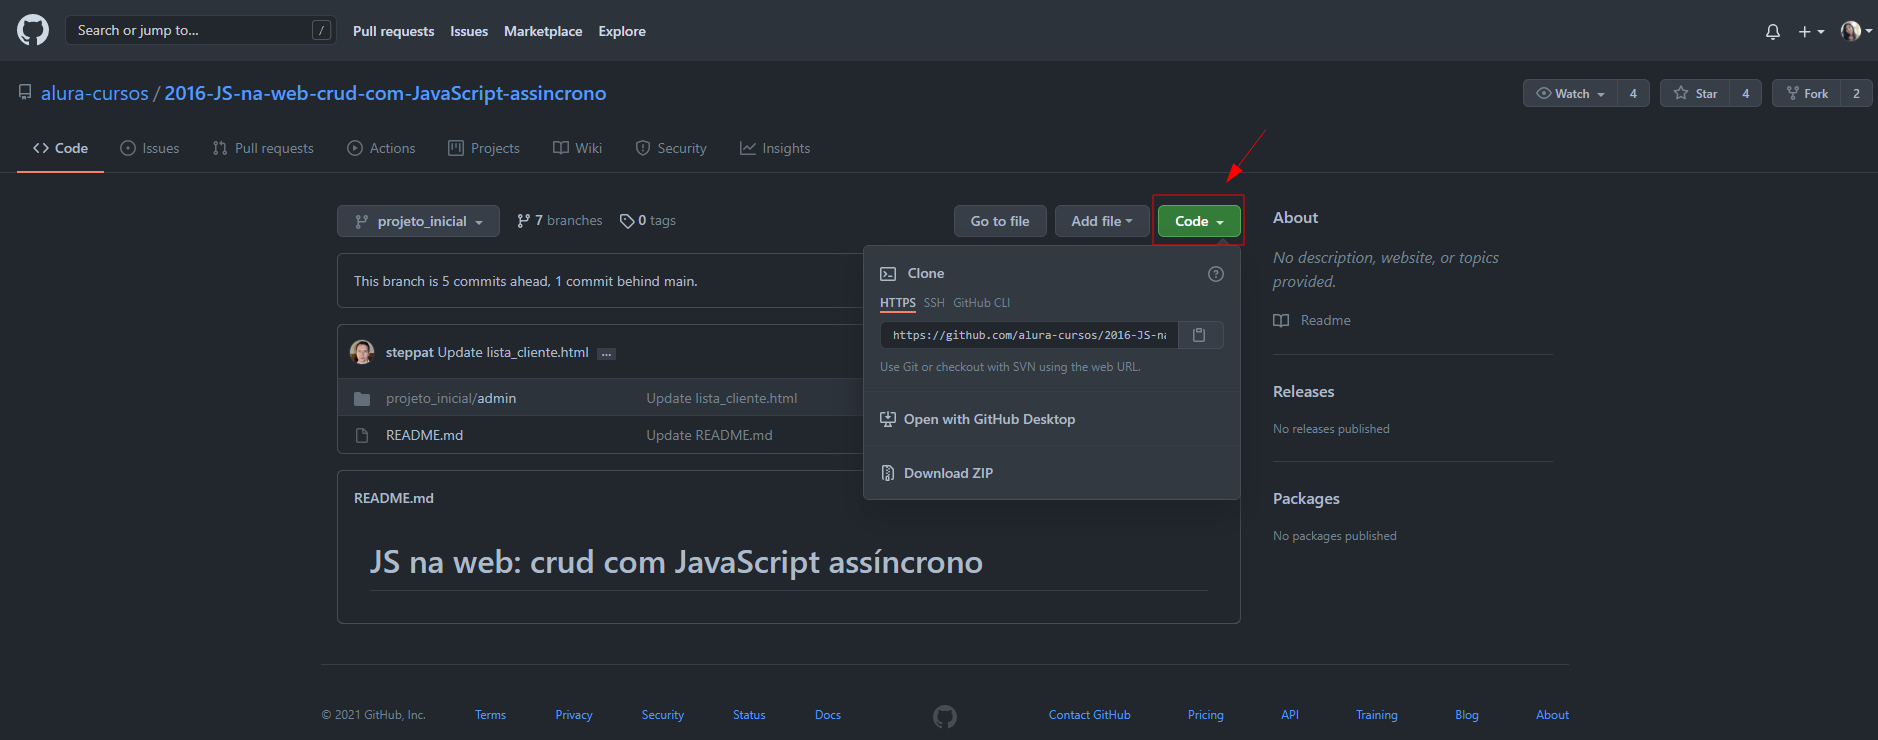Screen dimensions: 1878x740
Task: Switch to the repository Issues tab
Action: (x=150, y=148)
